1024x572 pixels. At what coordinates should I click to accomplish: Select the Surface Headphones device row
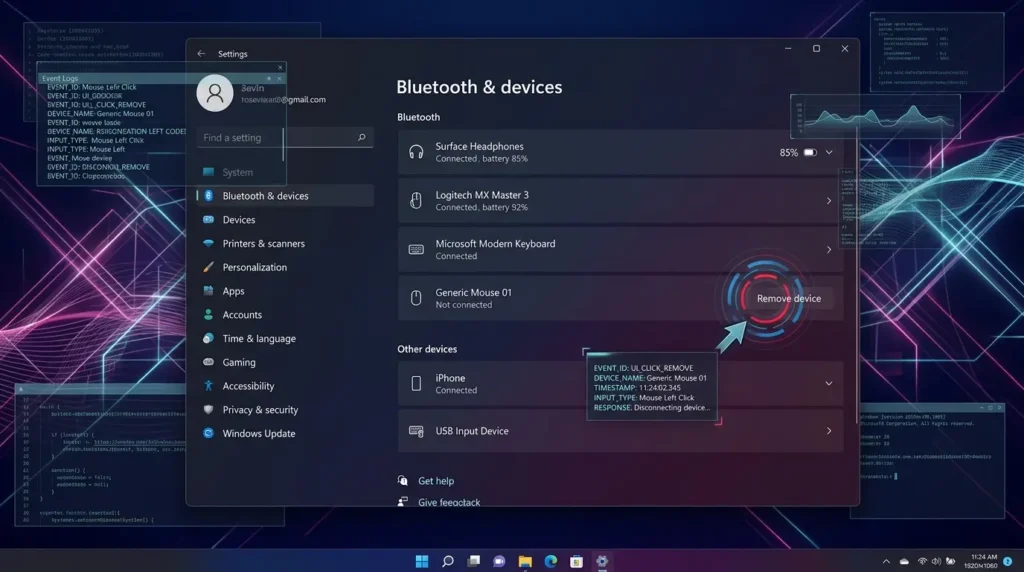tap(620, 152)
